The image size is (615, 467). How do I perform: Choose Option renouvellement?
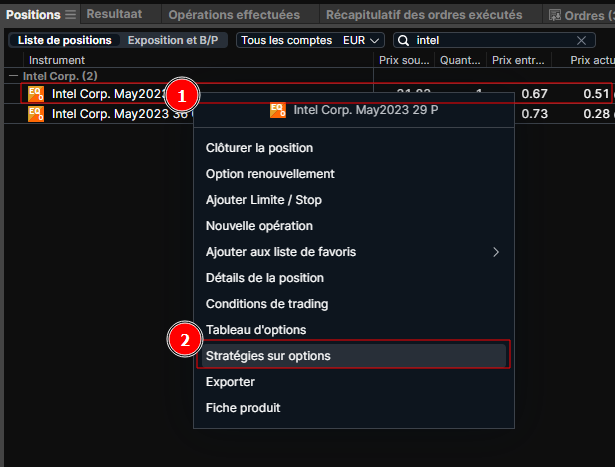coord(354,174)
